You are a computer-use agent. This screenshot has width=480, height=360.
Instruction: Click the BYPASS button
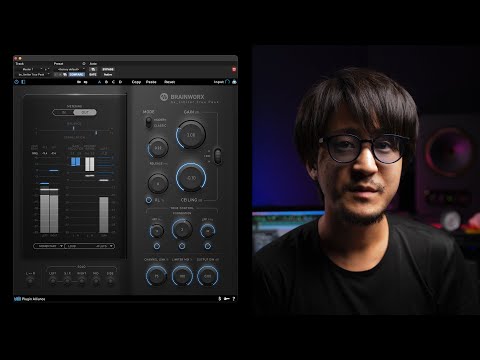[x=108, y=69]
